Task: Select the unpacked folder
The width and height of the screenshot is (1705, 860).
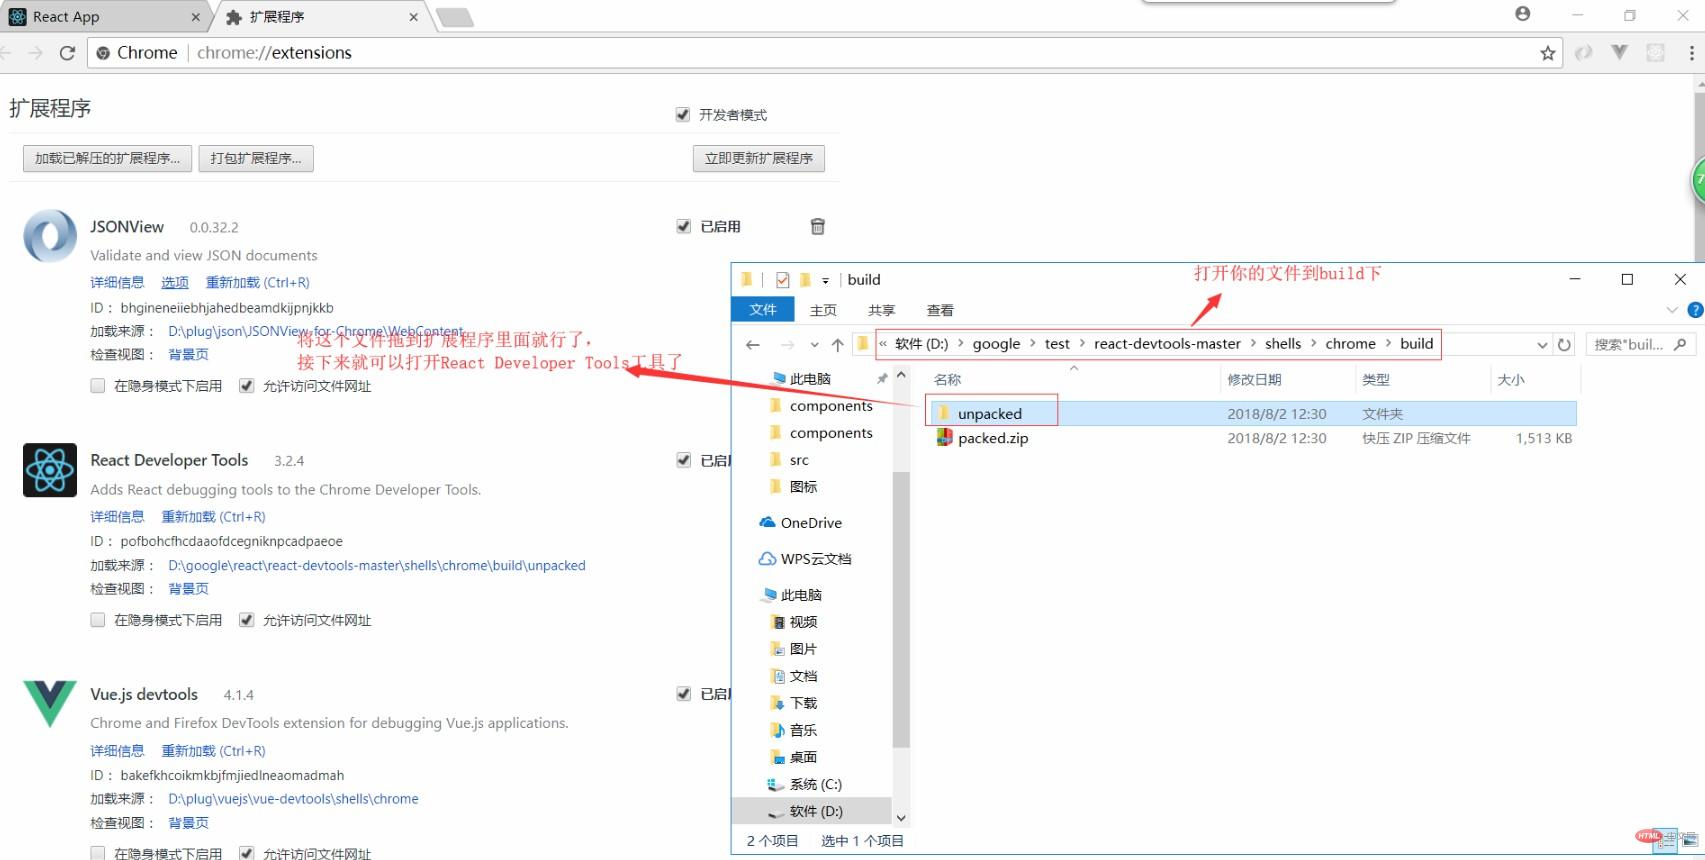Action: [990, 413]
